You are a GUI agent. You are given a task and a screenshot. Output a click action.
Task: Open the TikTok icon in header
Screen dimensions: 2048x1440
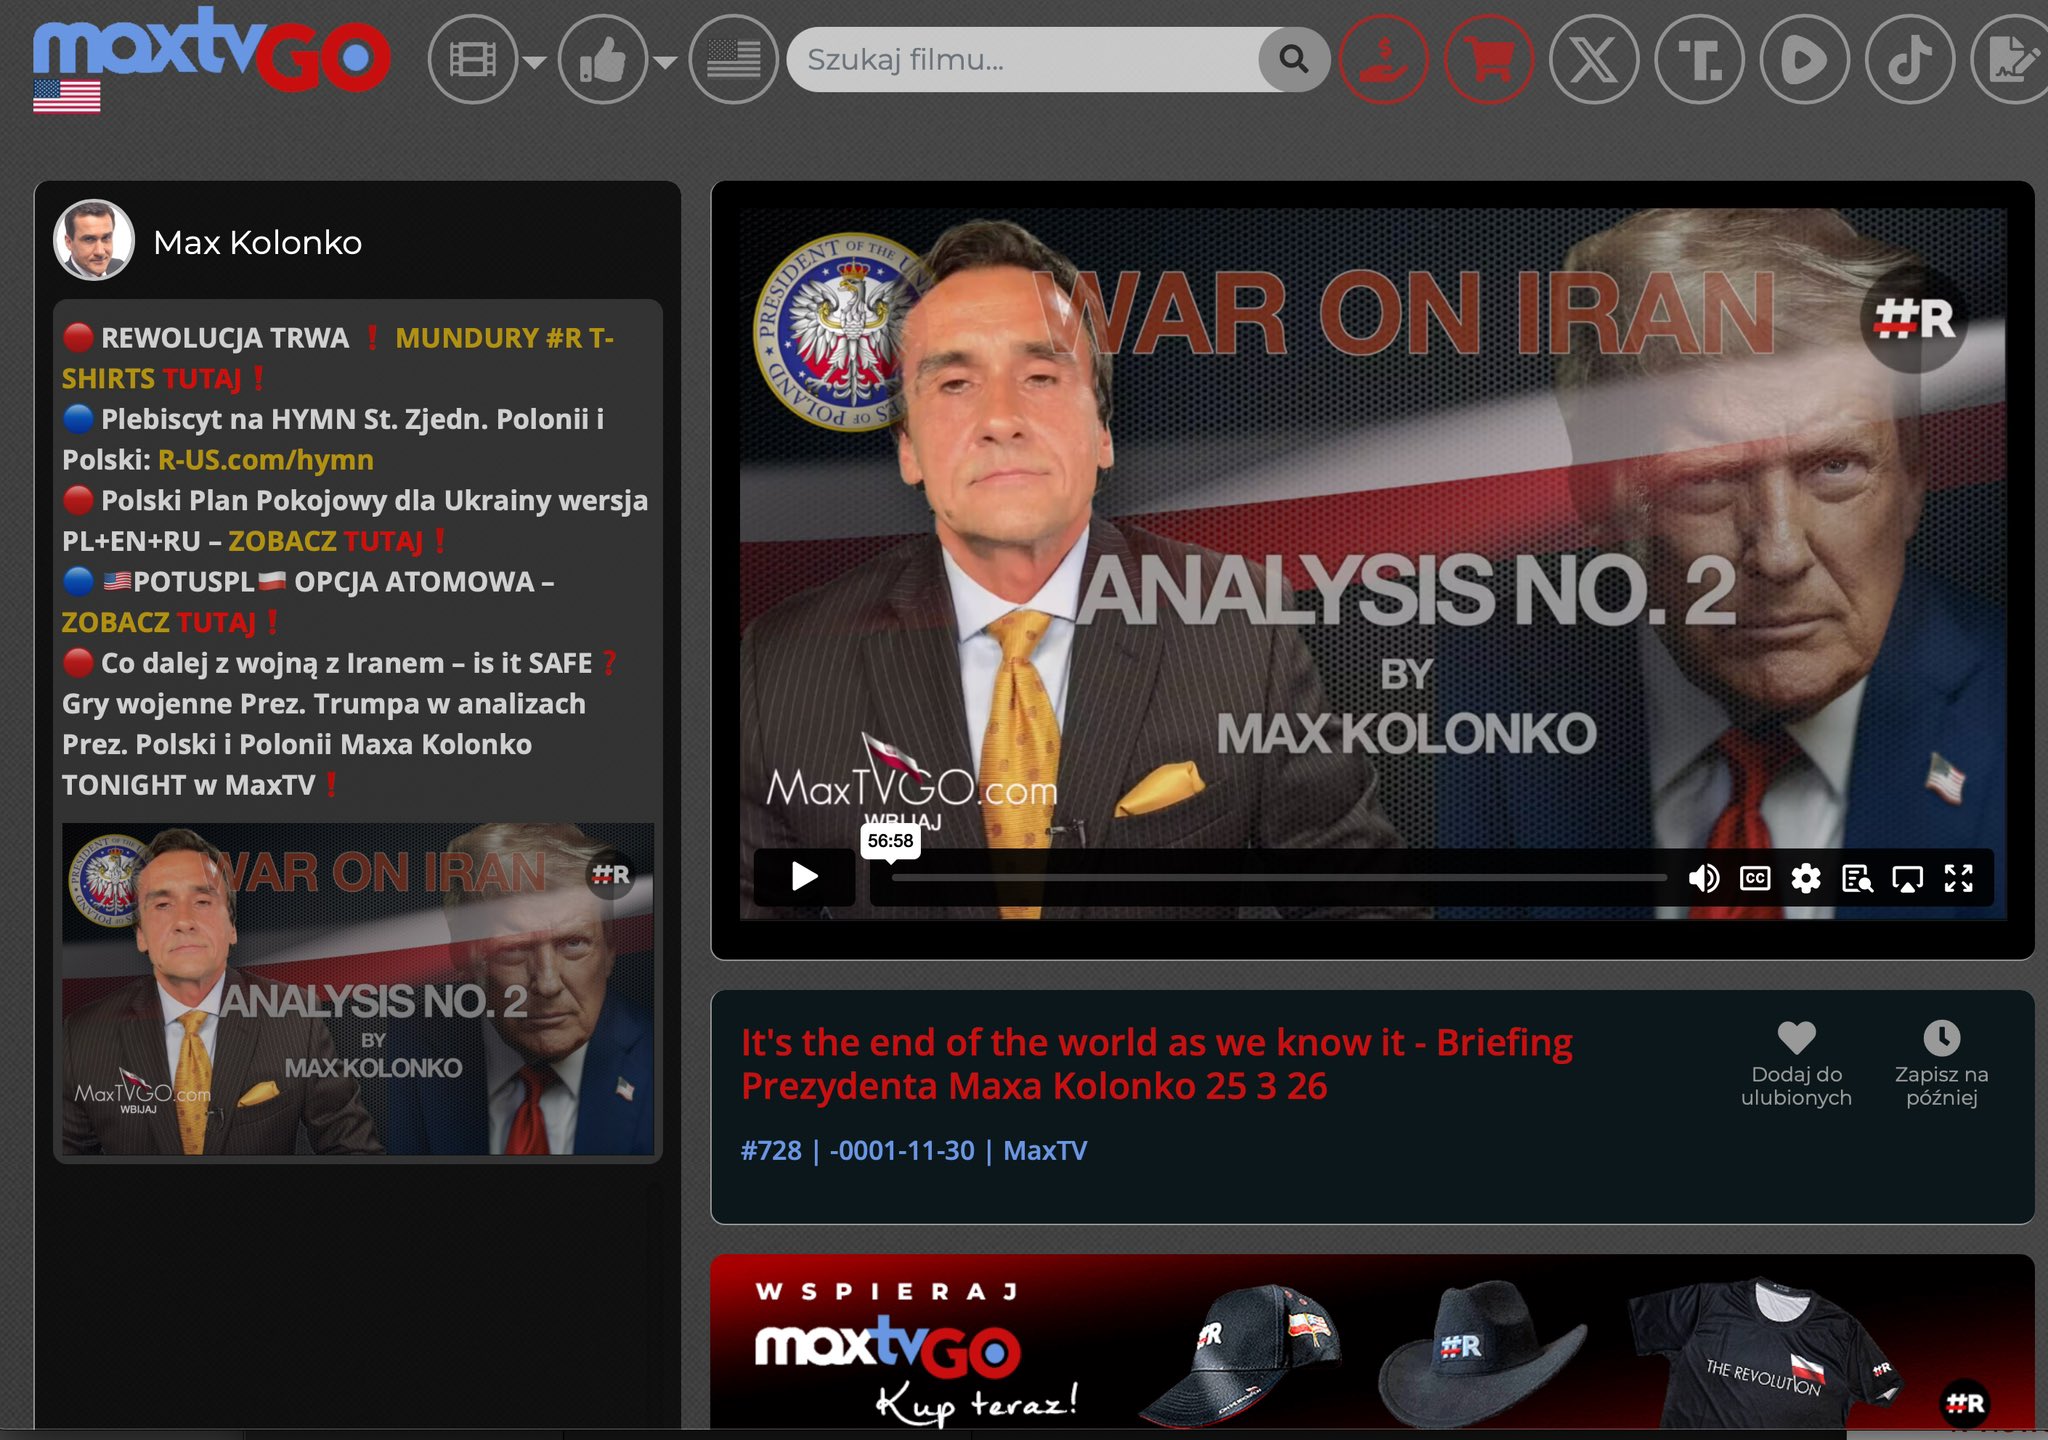pyautogui.click(x=1910, y=61)
